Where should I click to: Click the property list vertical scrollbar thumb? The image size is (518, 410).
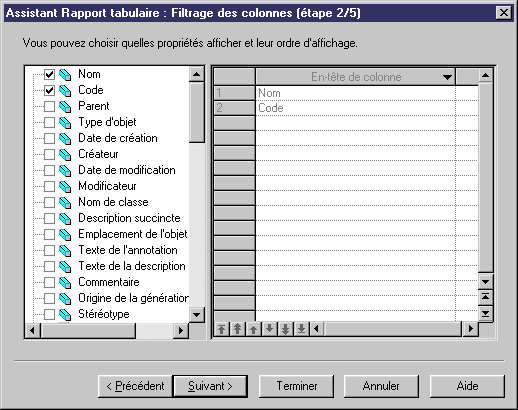[x=197, y=112]
